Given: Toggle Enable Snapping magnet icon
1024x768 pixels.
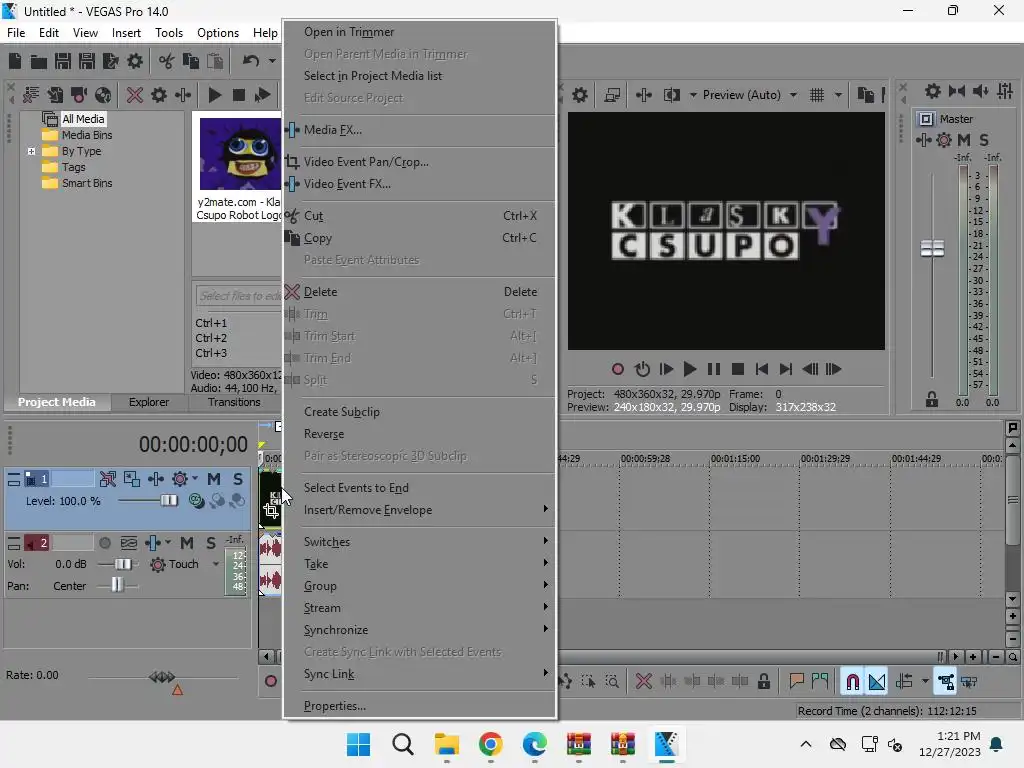Looking at the screenshot, I should click(852, 682).
